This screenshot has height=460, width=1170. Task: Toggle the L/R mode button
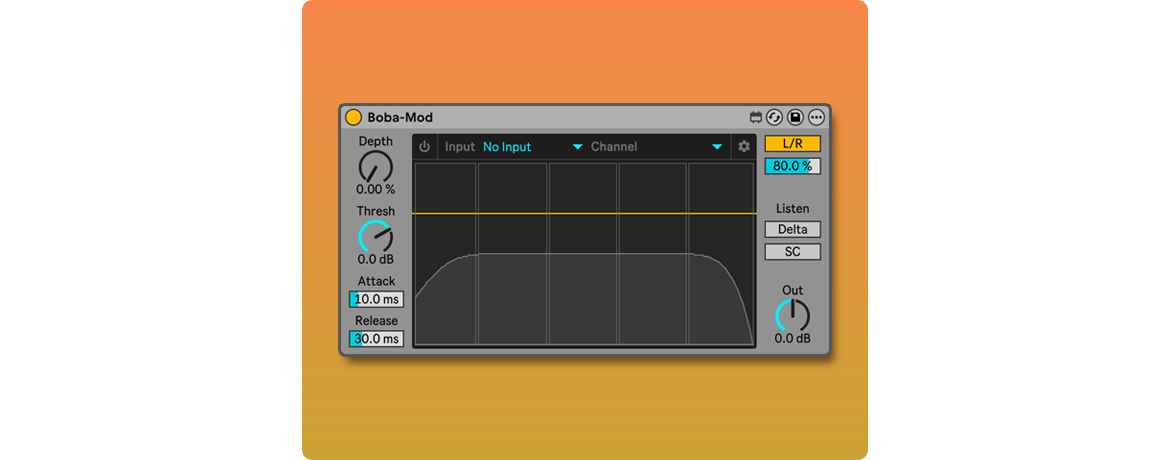click(792, 144)
